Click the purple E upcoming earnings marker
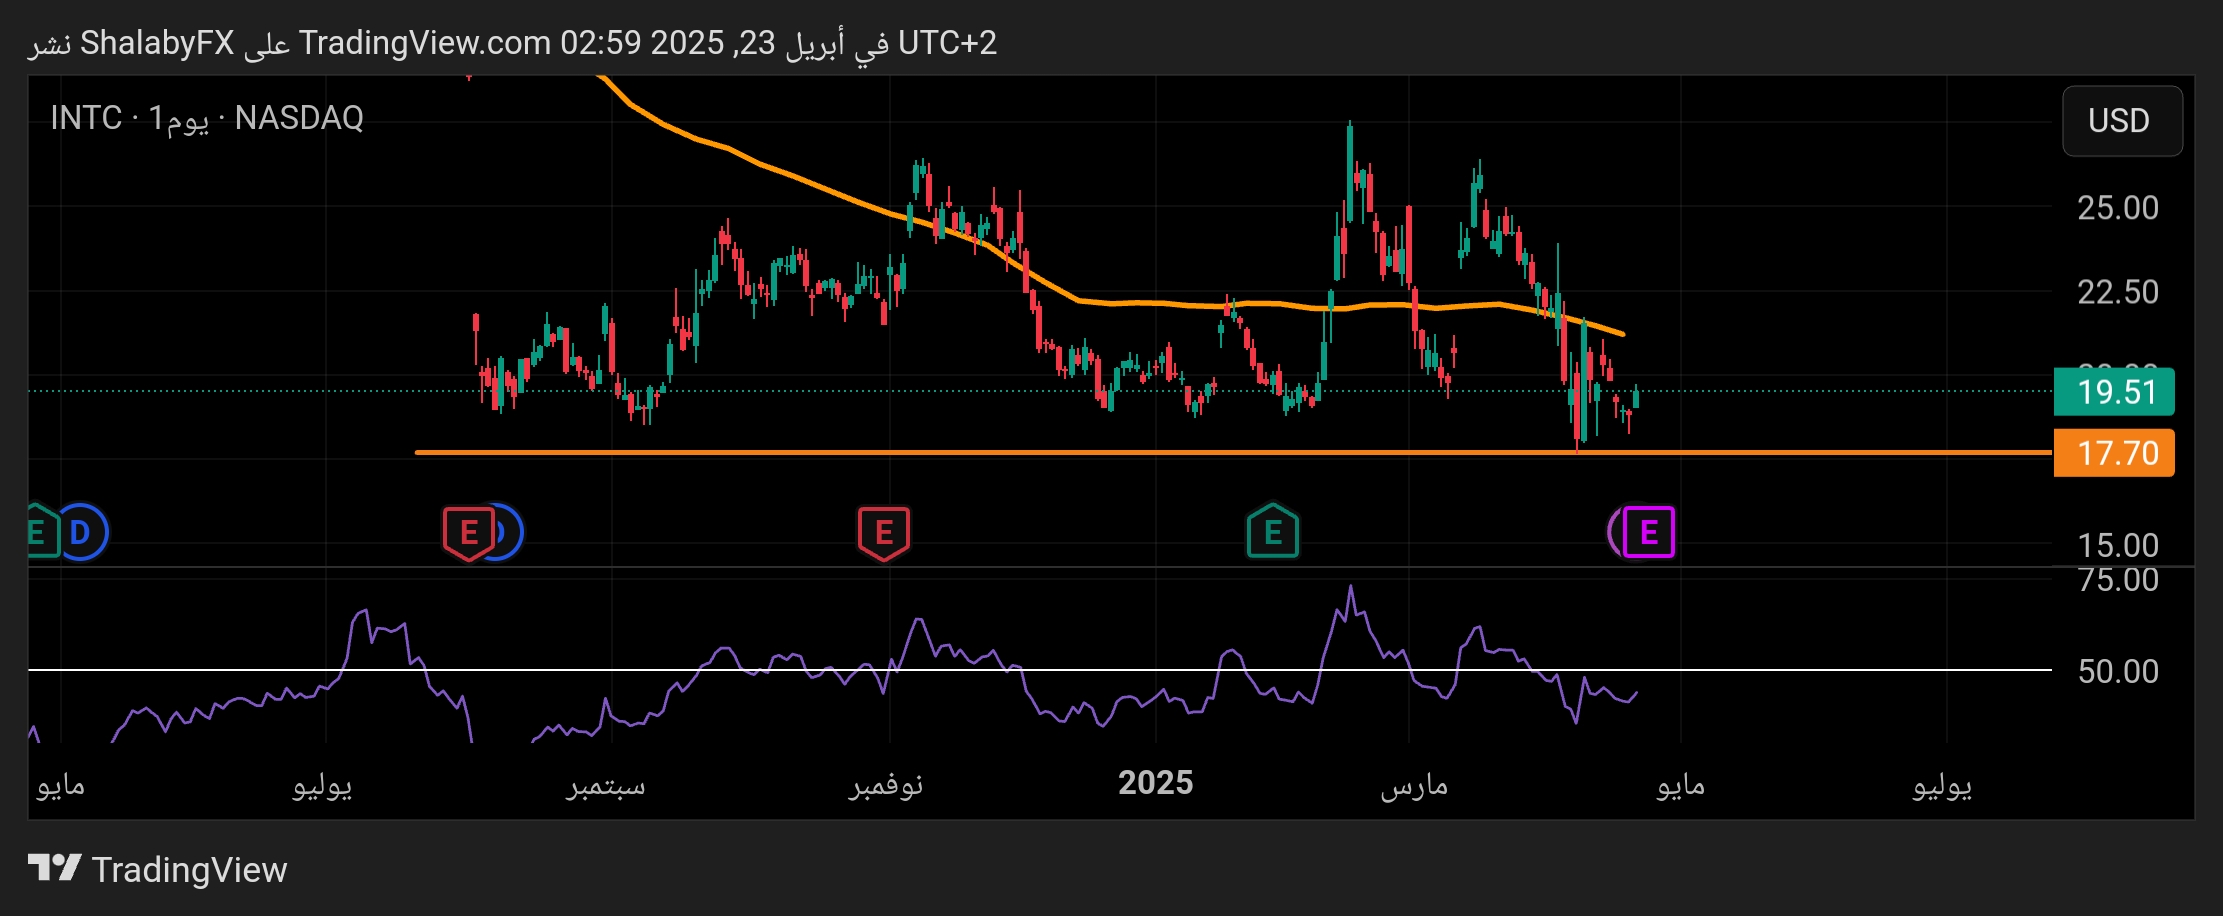This screenshot has width=2223, height=916. 1648,532
